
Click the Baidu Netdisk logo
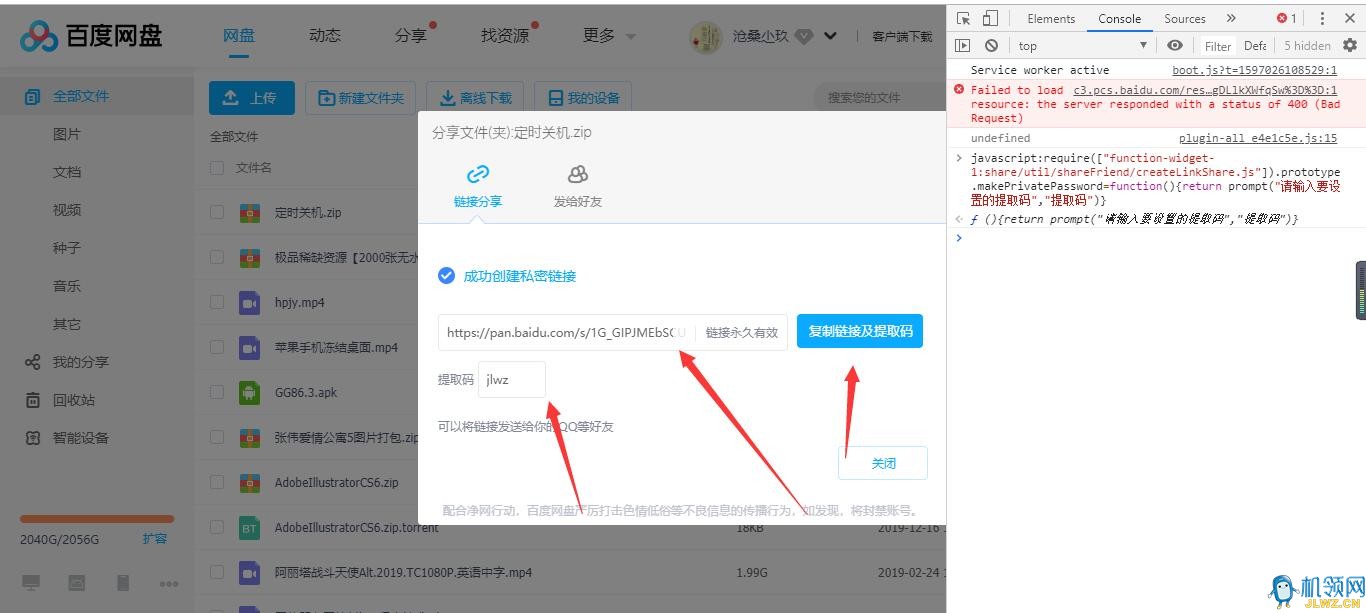90,37
